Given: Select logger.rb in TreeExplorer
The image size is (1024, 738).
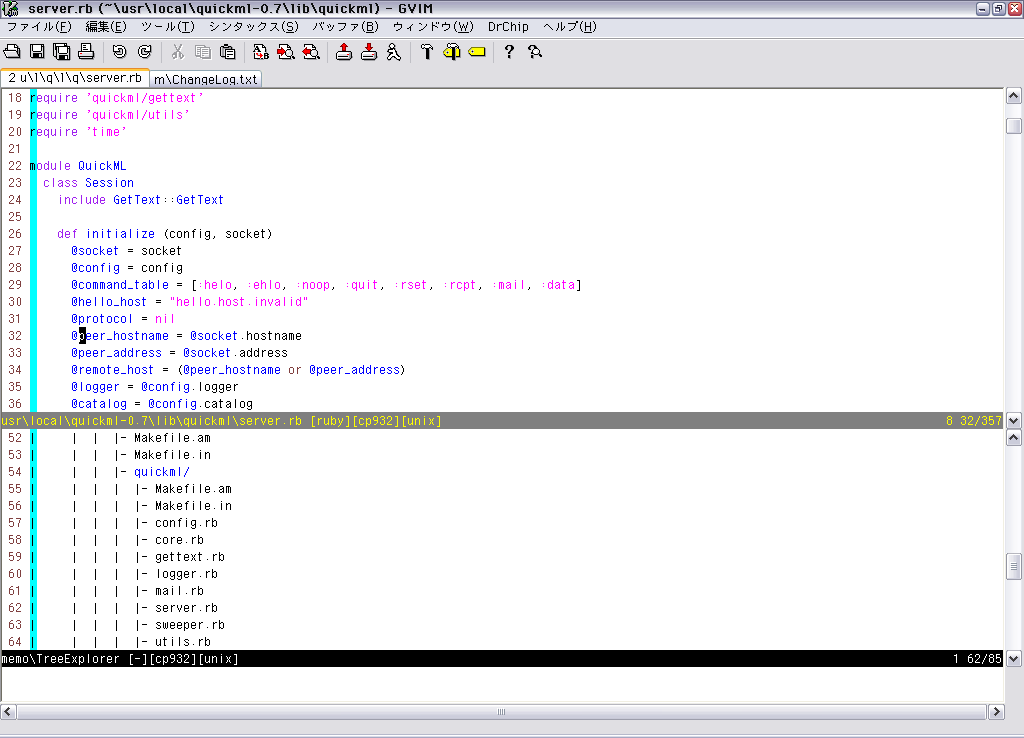Looking at the screenshot, I should point(186,574).
